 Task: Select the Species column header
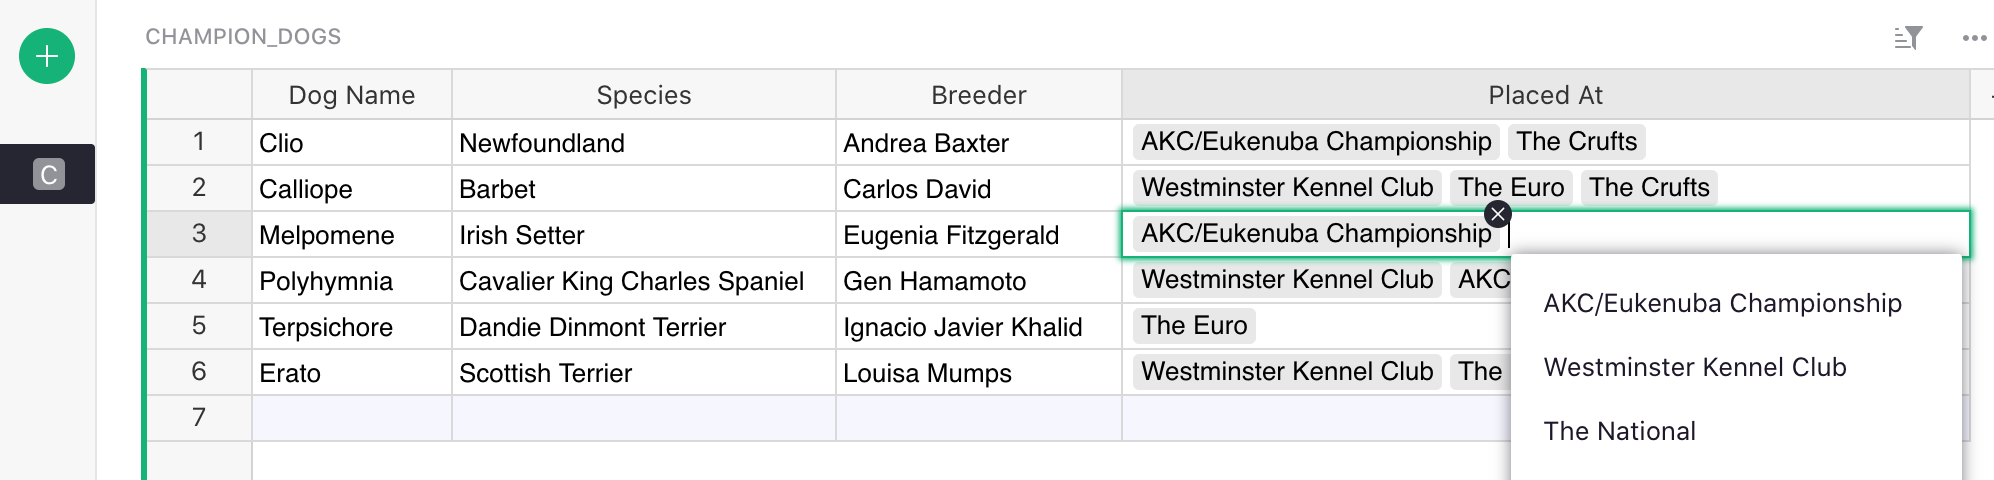(x=643, y=95)
